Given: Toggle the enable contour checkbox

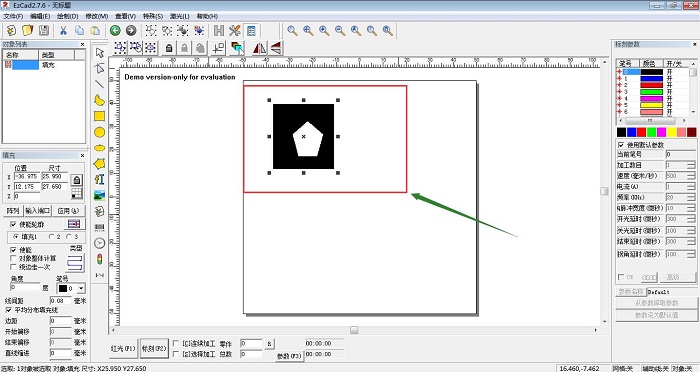Looking at the screenshot, I should [13, 224].
